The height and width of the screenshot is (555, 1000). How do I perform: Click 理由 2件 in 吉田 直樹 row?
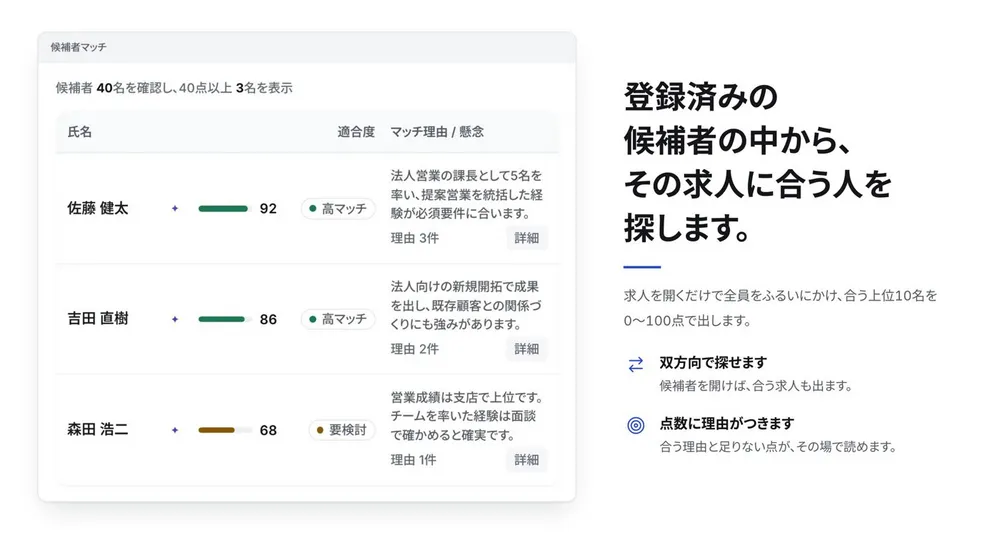(x=415, y=349)
